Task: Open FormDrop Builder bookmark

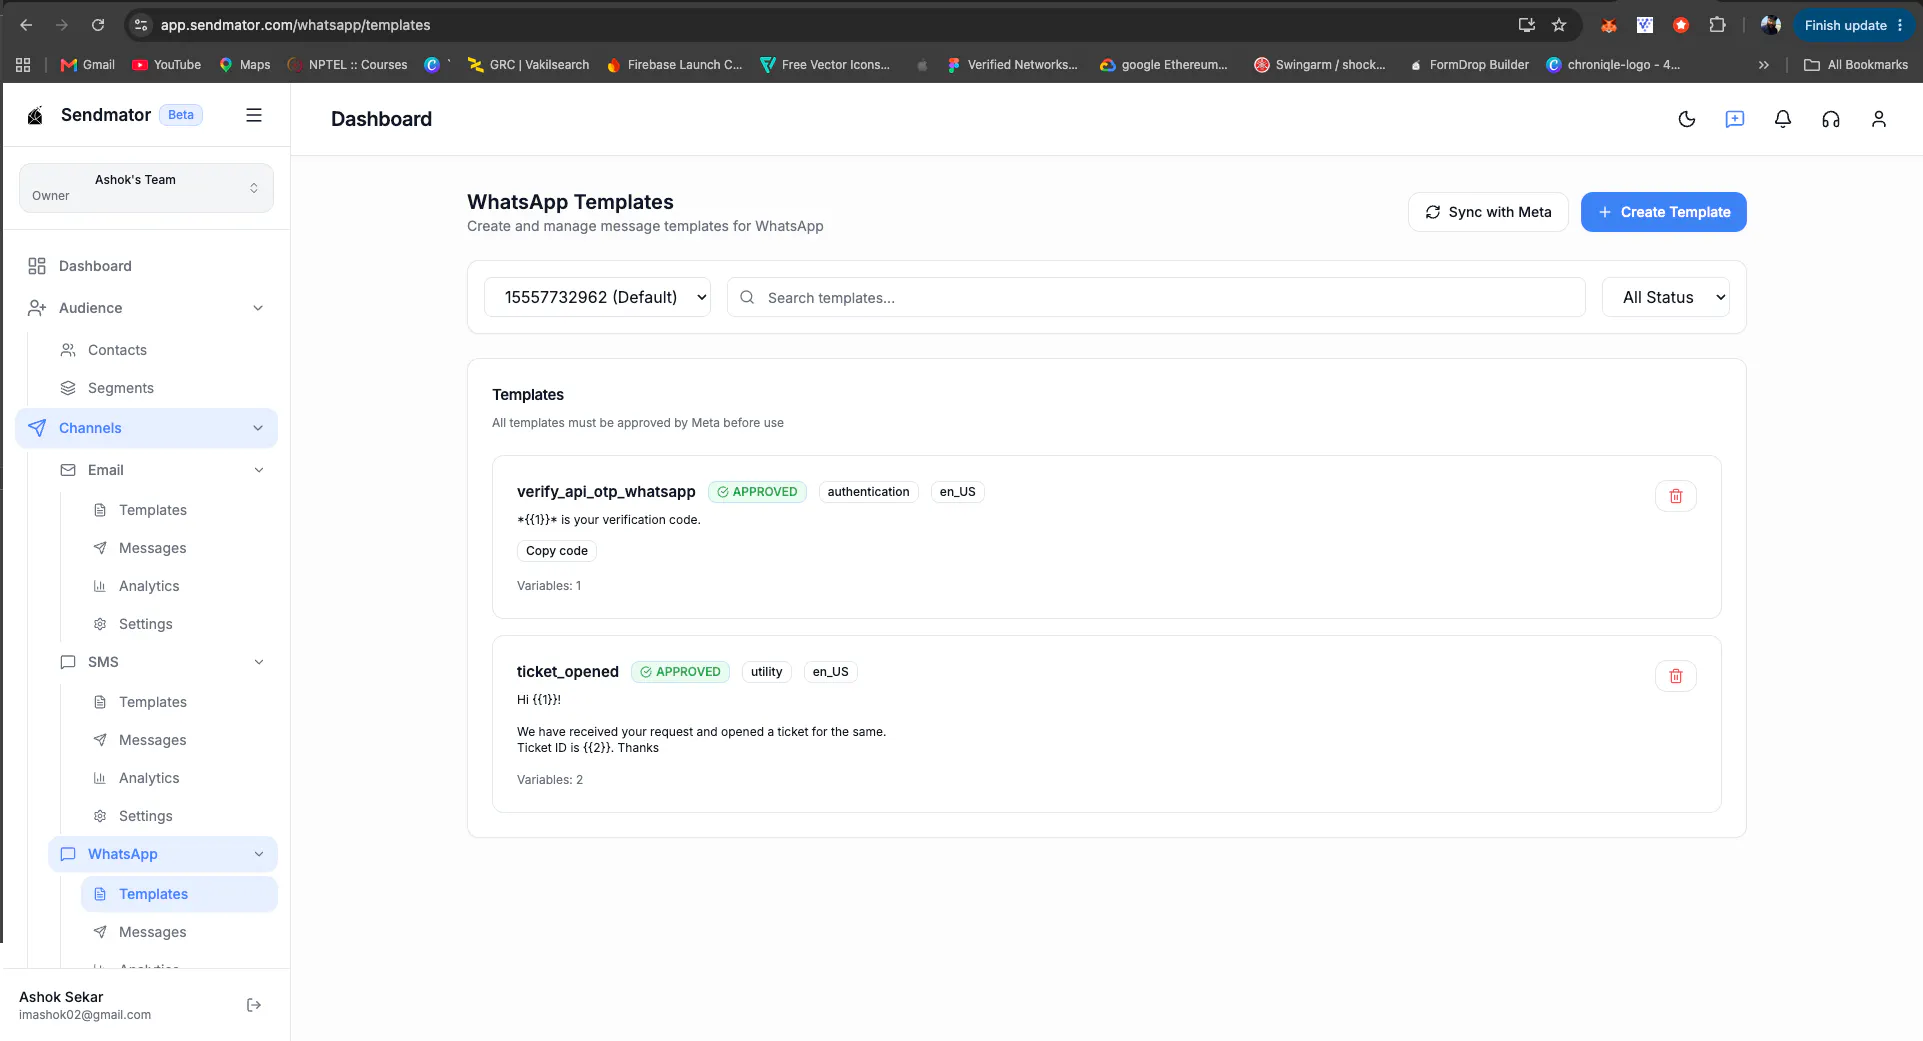Action: pos(1468,65)
